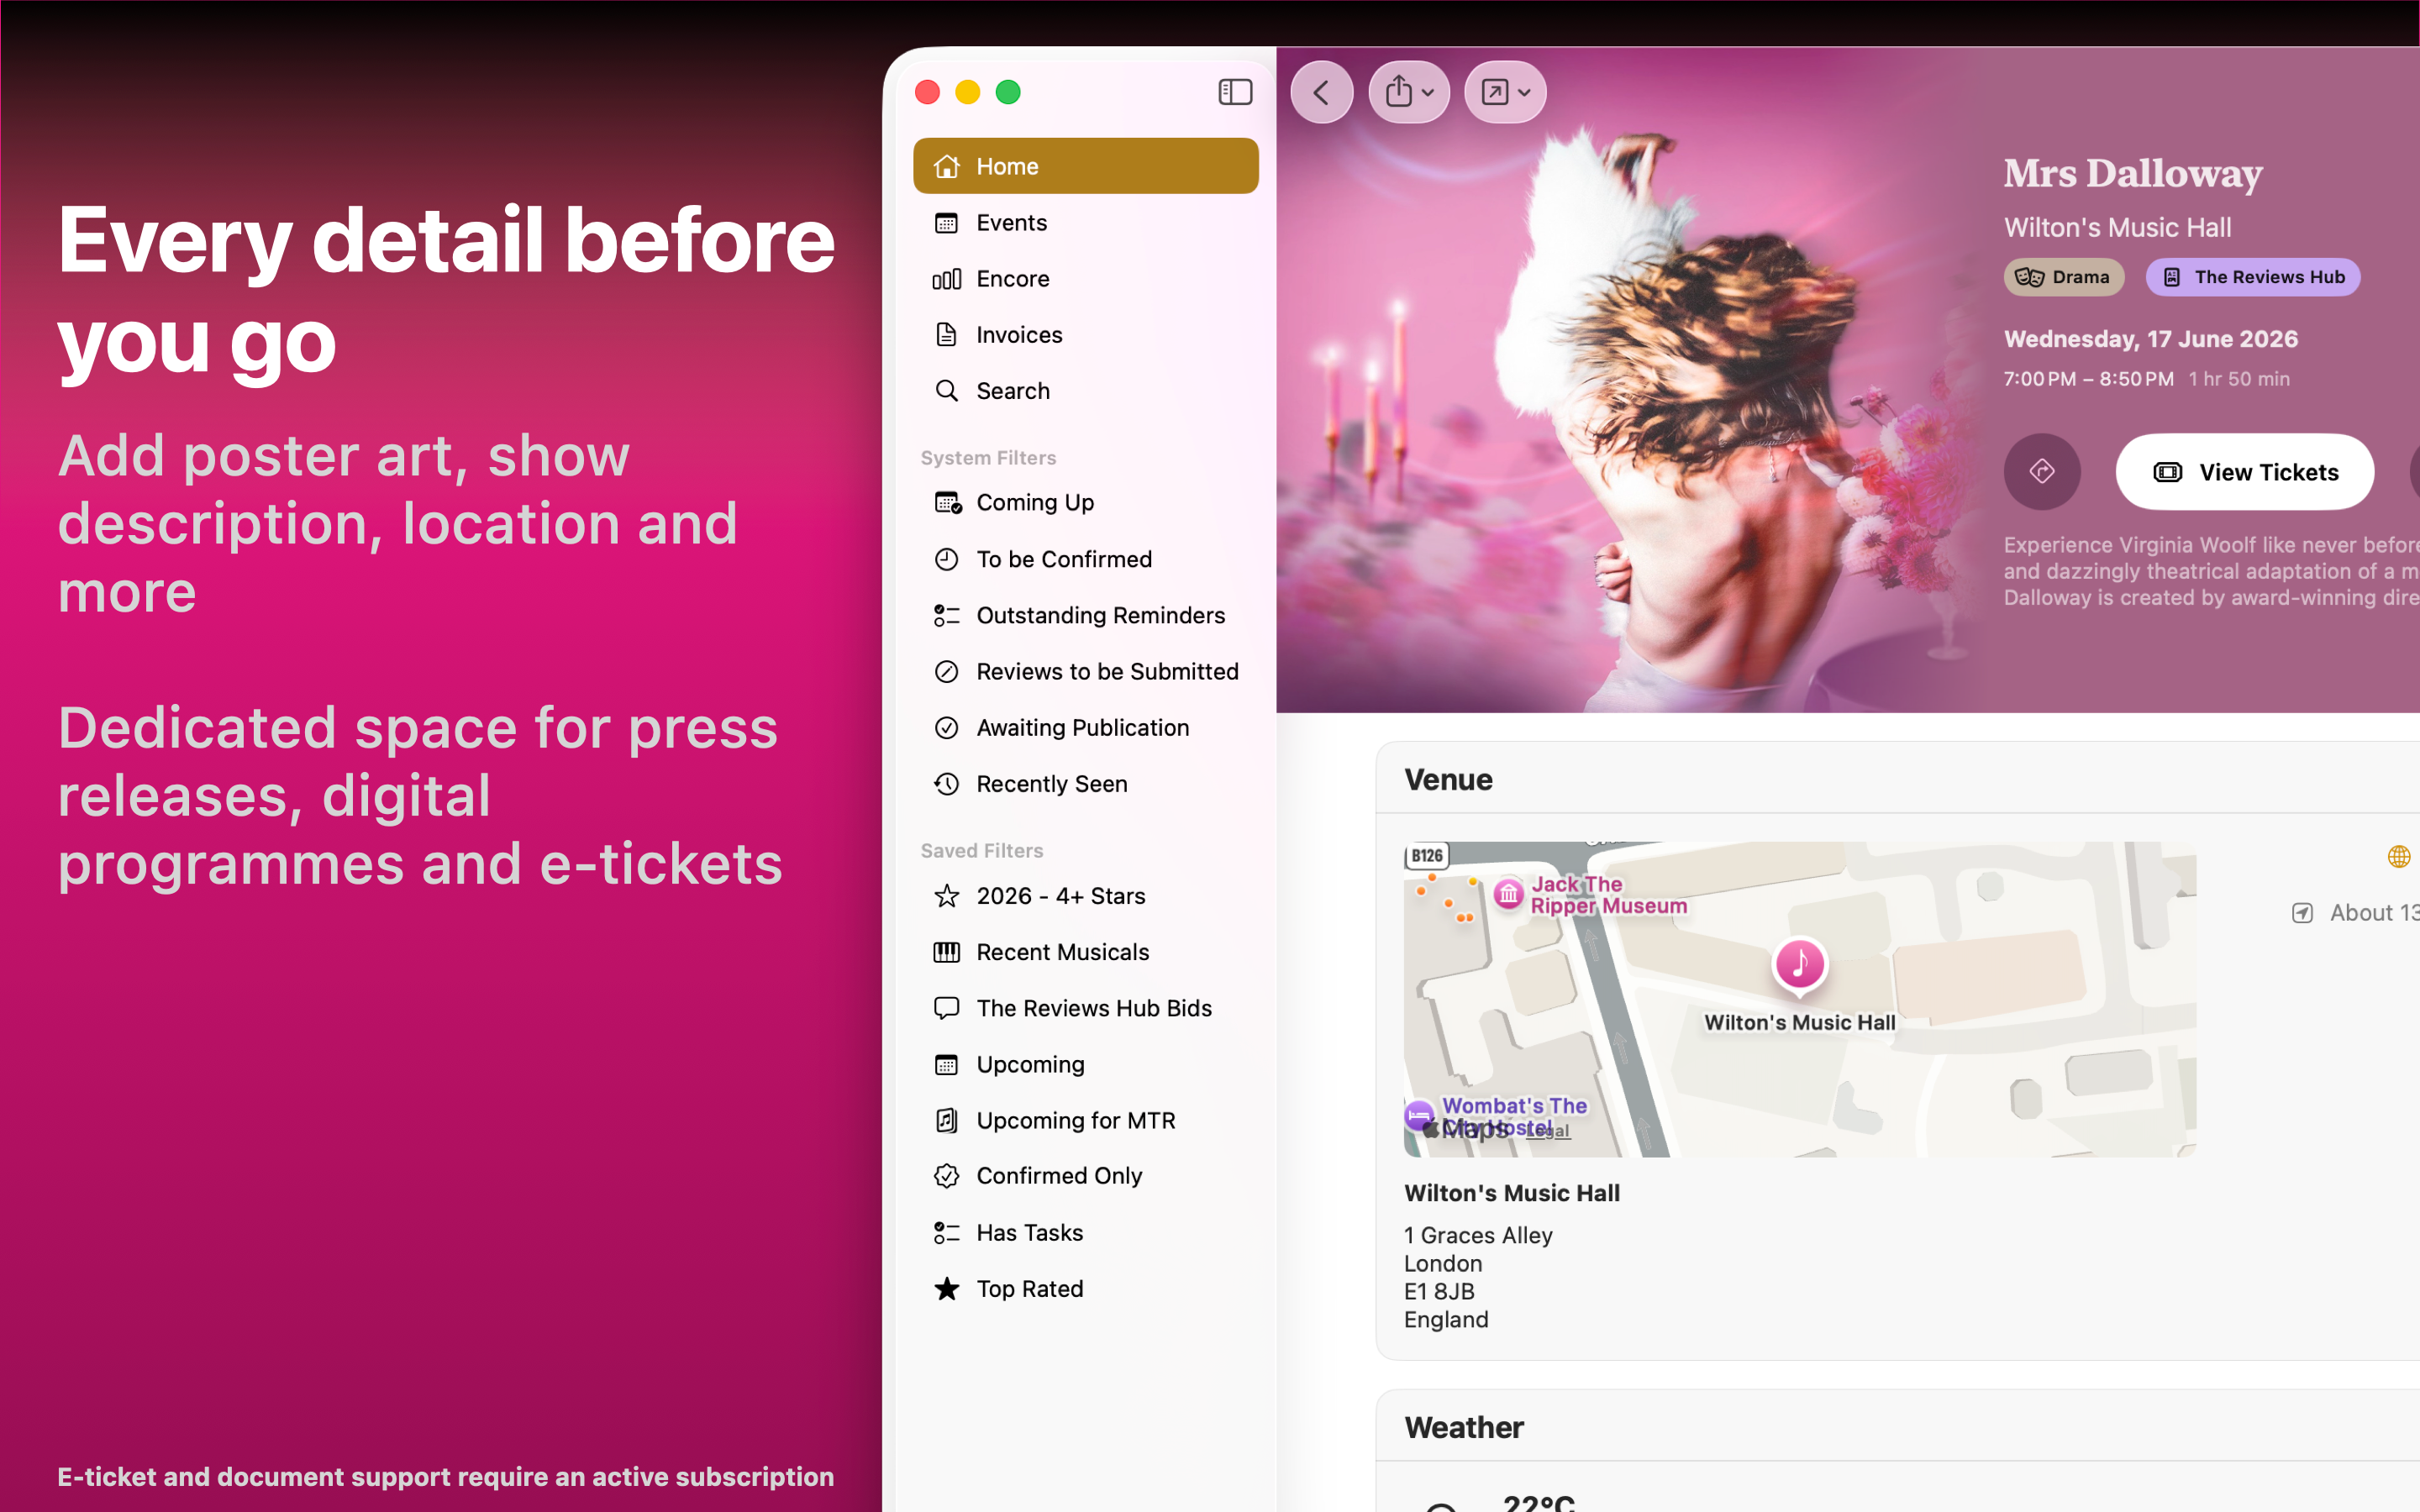Select the Awaiting Publication filter
The width and height of the screenshot is (2420, 1512).
tap(1085, 727)
